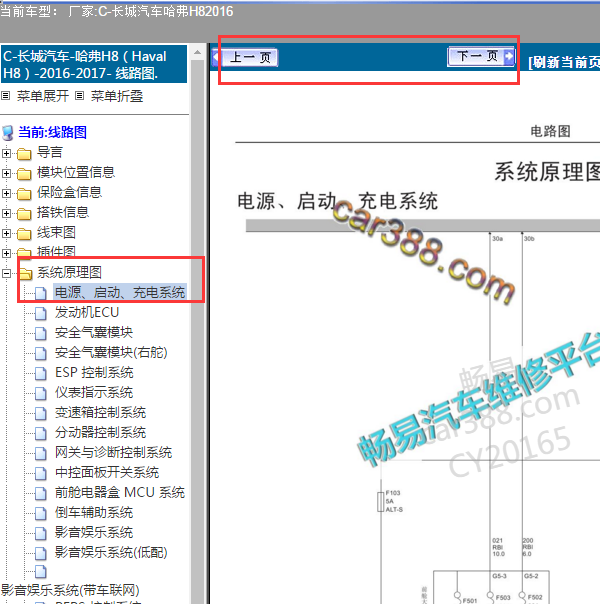Select 导言 tree label
This screenshot has width=600, height=604.
tap(50, 152)
